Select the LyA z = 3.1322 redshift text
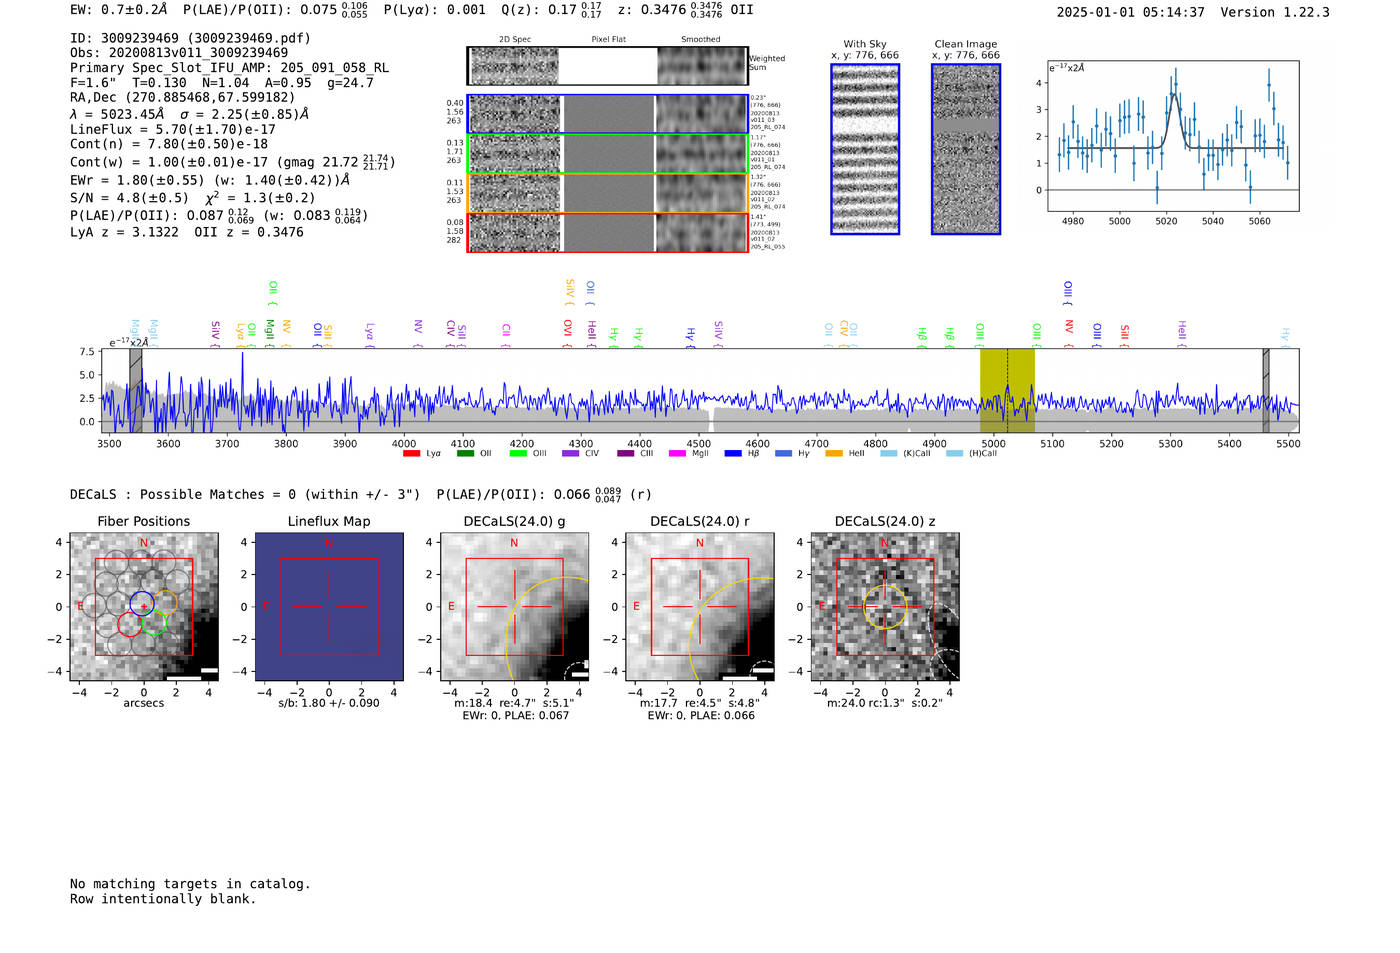 point(124,232)
